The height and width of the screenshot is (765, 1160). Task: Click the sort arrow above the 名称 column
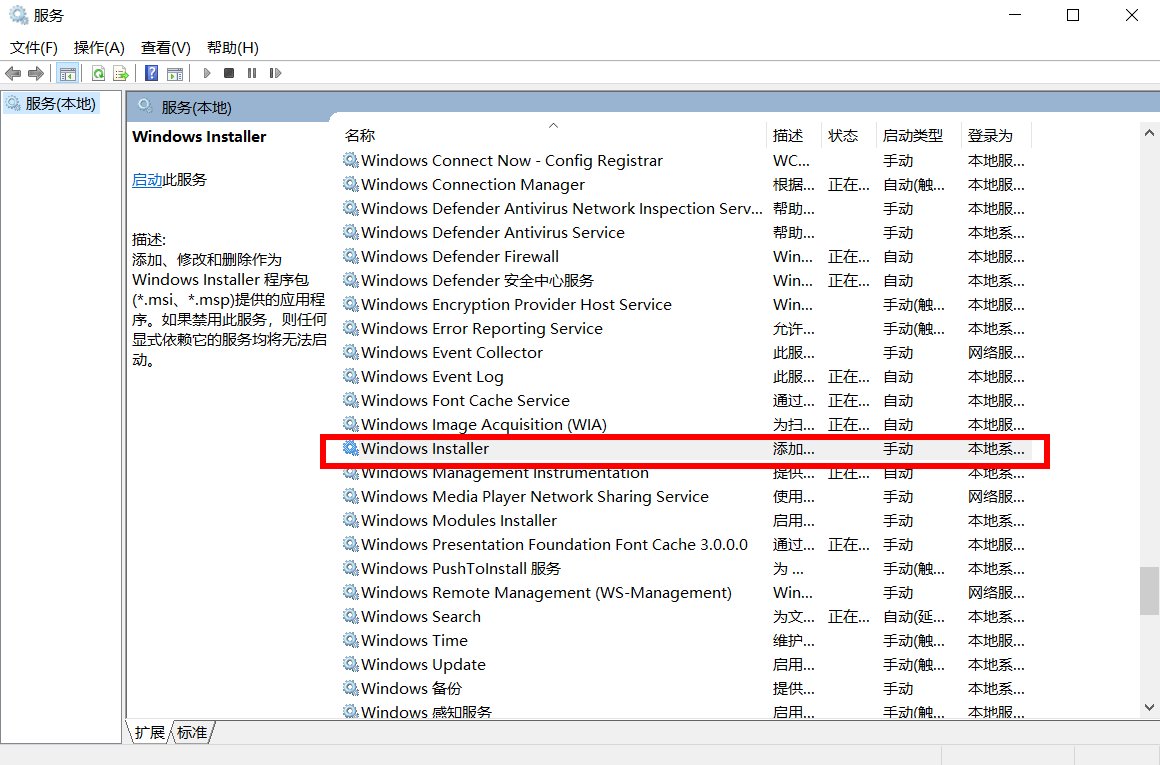coord(553,124)
